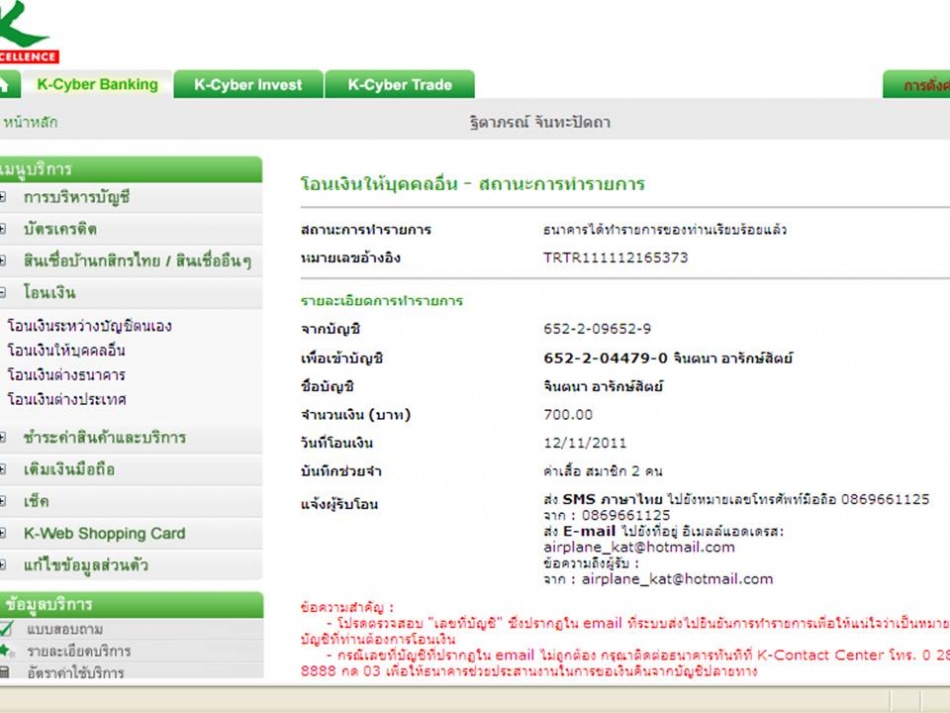Image resolution: width=950 pixels, height=713 pixels.
Task: Collapse the โอนเงิน menu section
Action: pos(49,293)
